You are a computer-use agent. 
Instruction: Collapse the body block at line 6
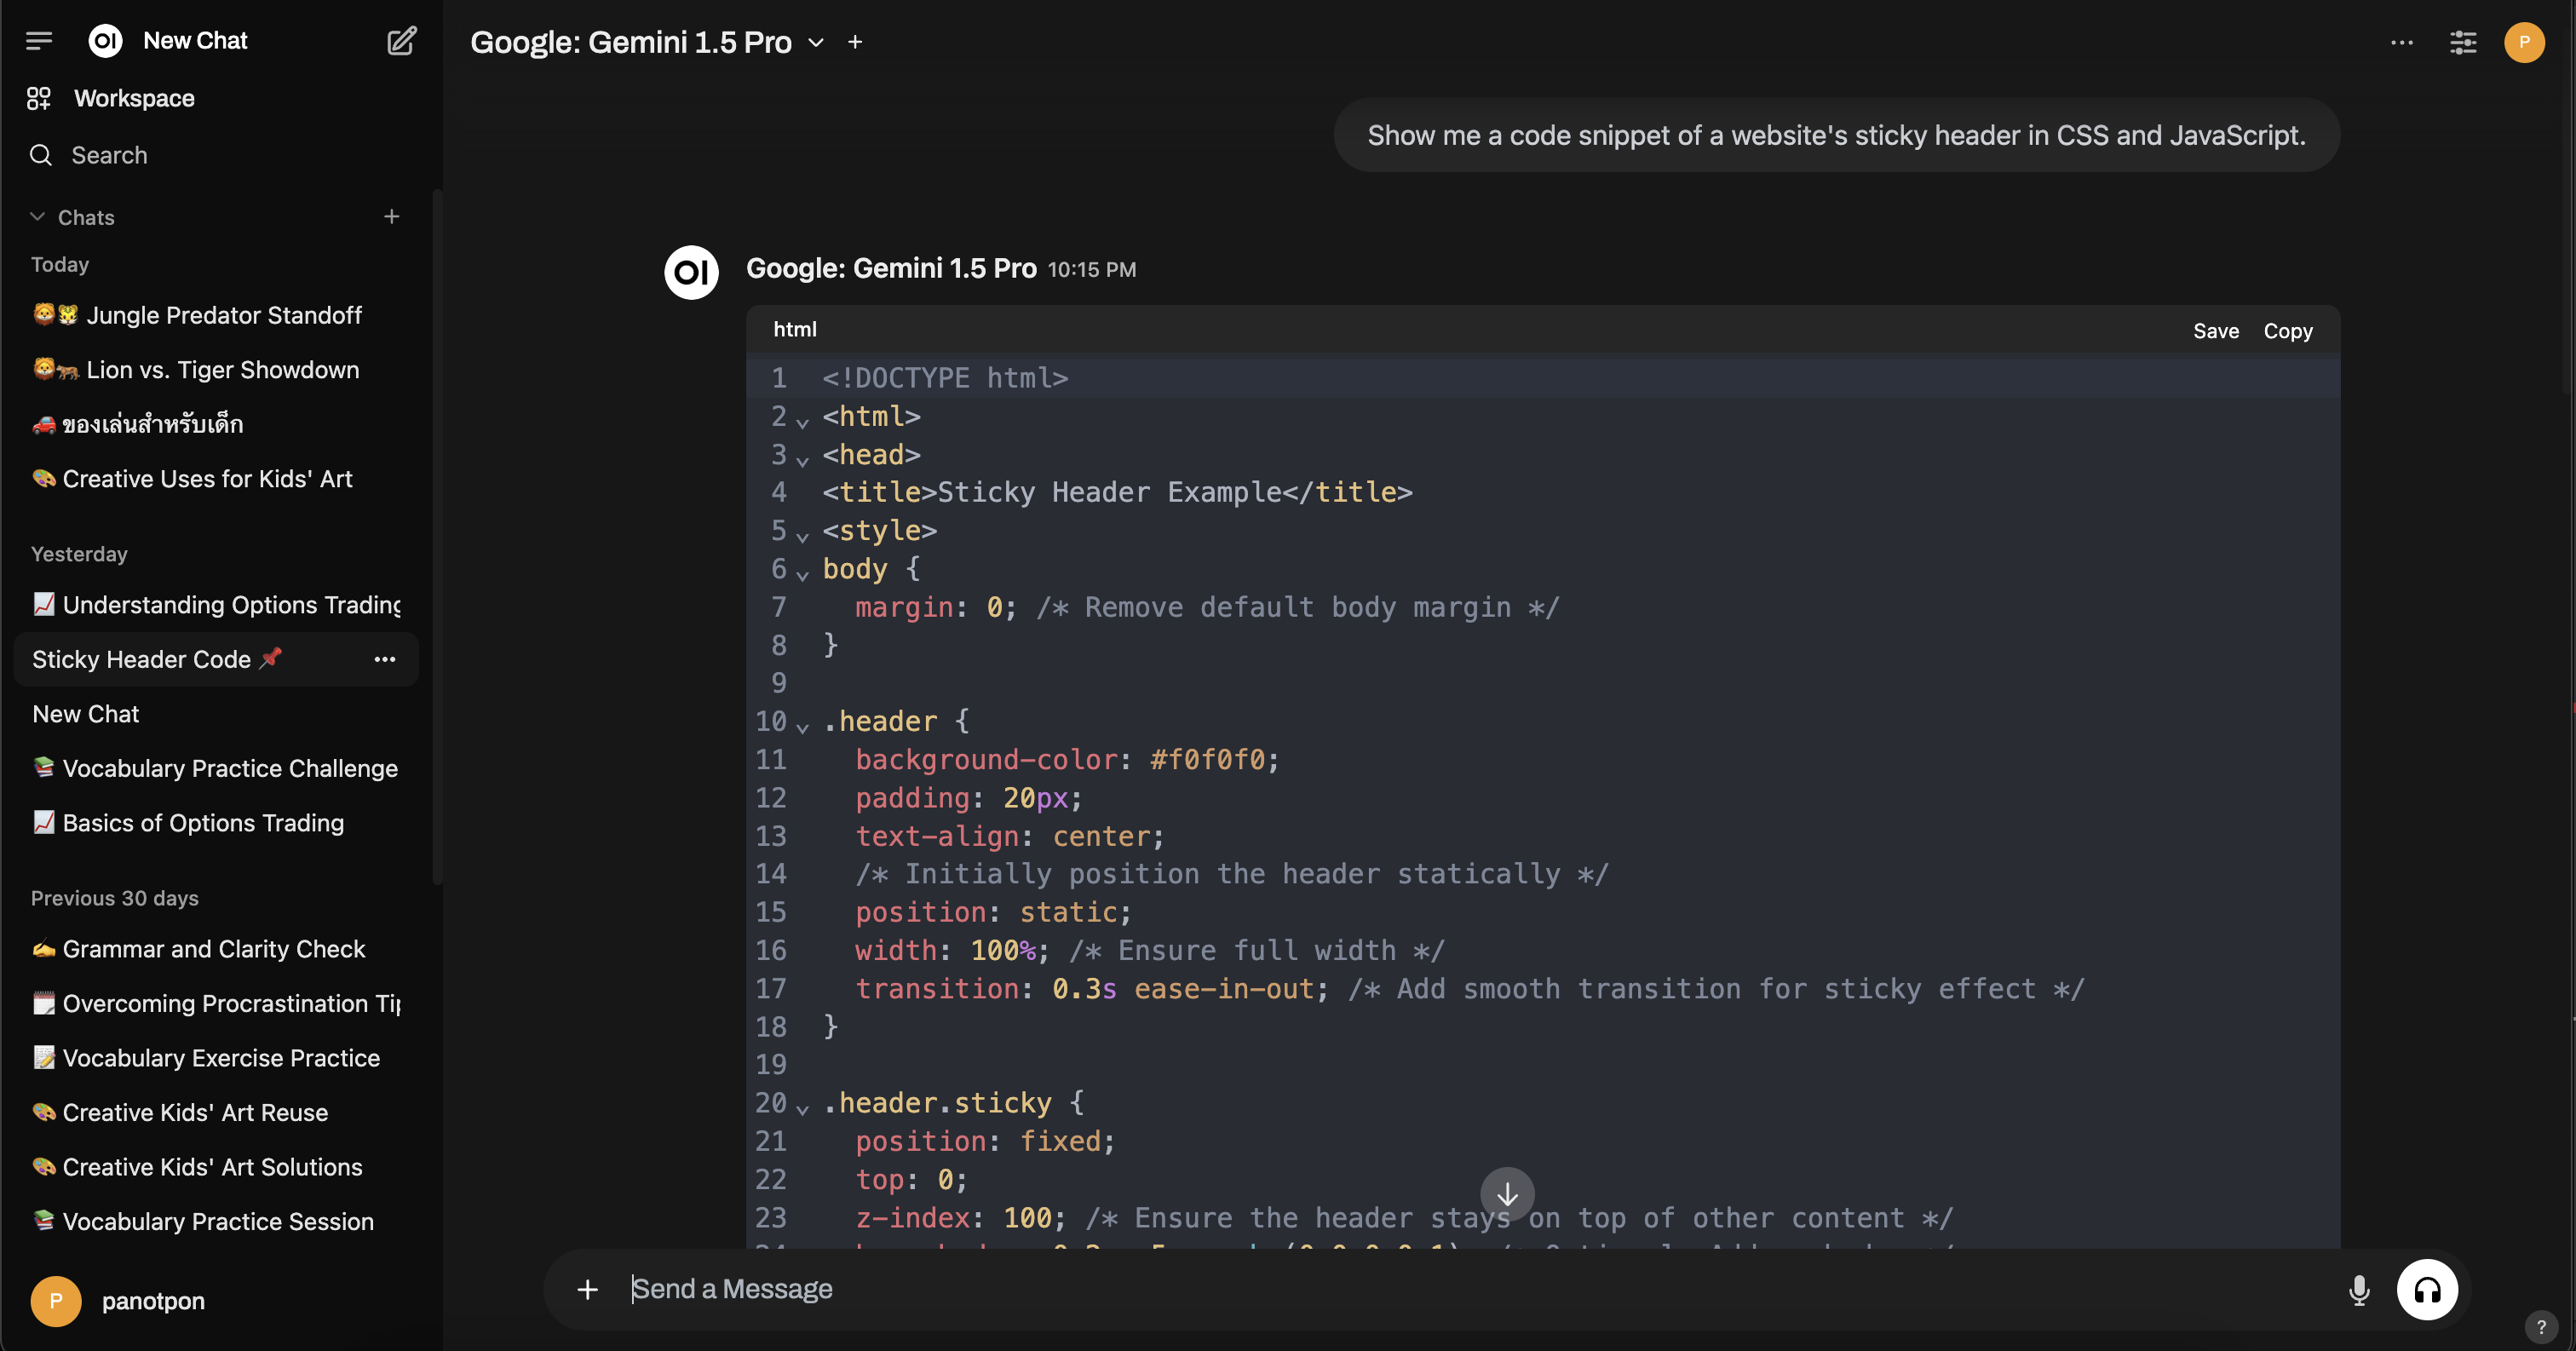click(802, 574)
